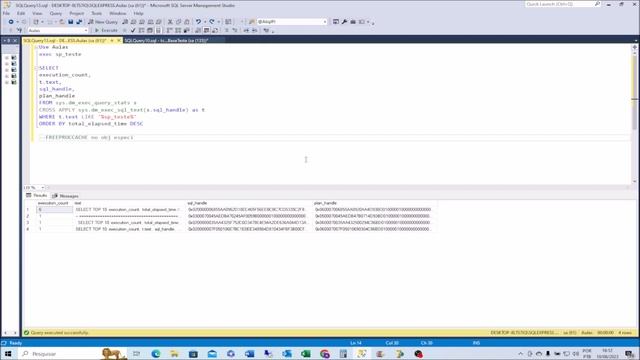Click the Undo arrow icon
The height and width of the screenshot is (360, 640).
(198, 22)
